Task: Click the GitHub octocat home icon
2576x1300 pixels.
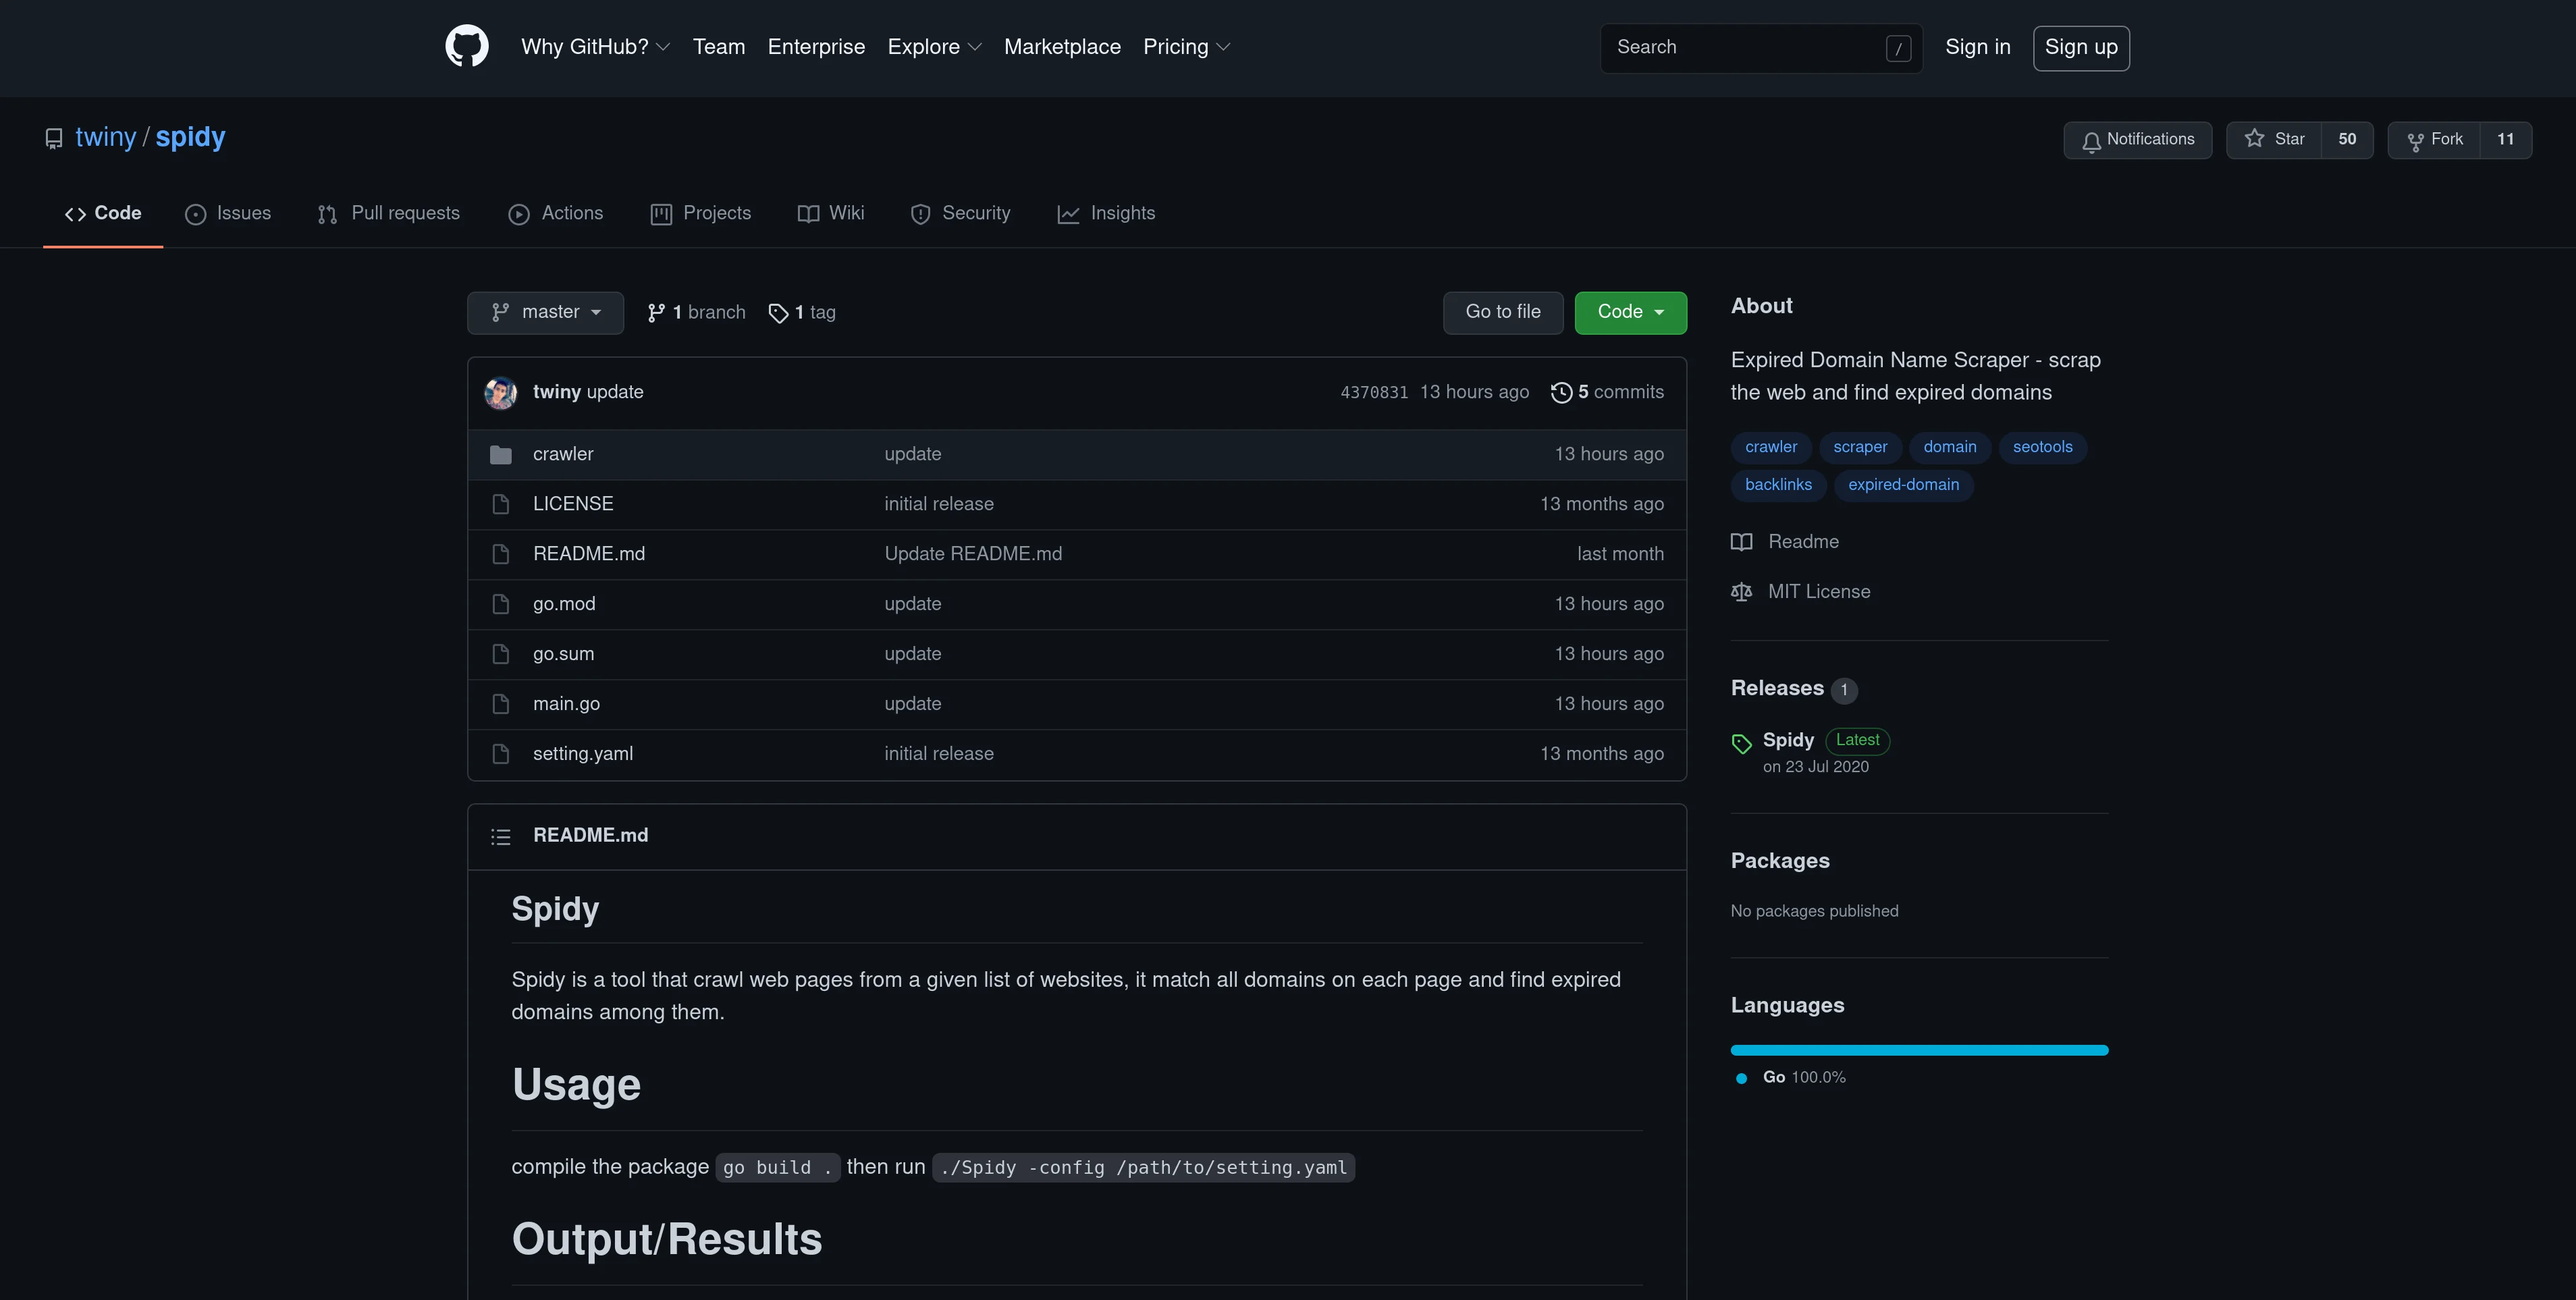Action: pos(466,45)
